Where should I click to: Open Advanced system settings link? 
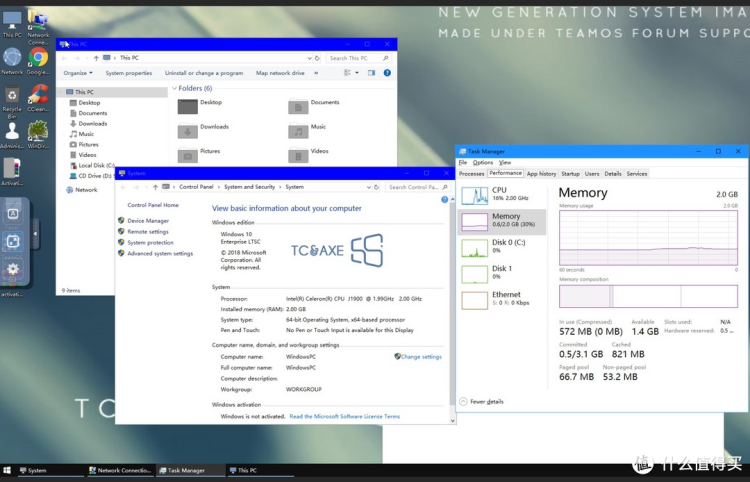pos(160,254)
